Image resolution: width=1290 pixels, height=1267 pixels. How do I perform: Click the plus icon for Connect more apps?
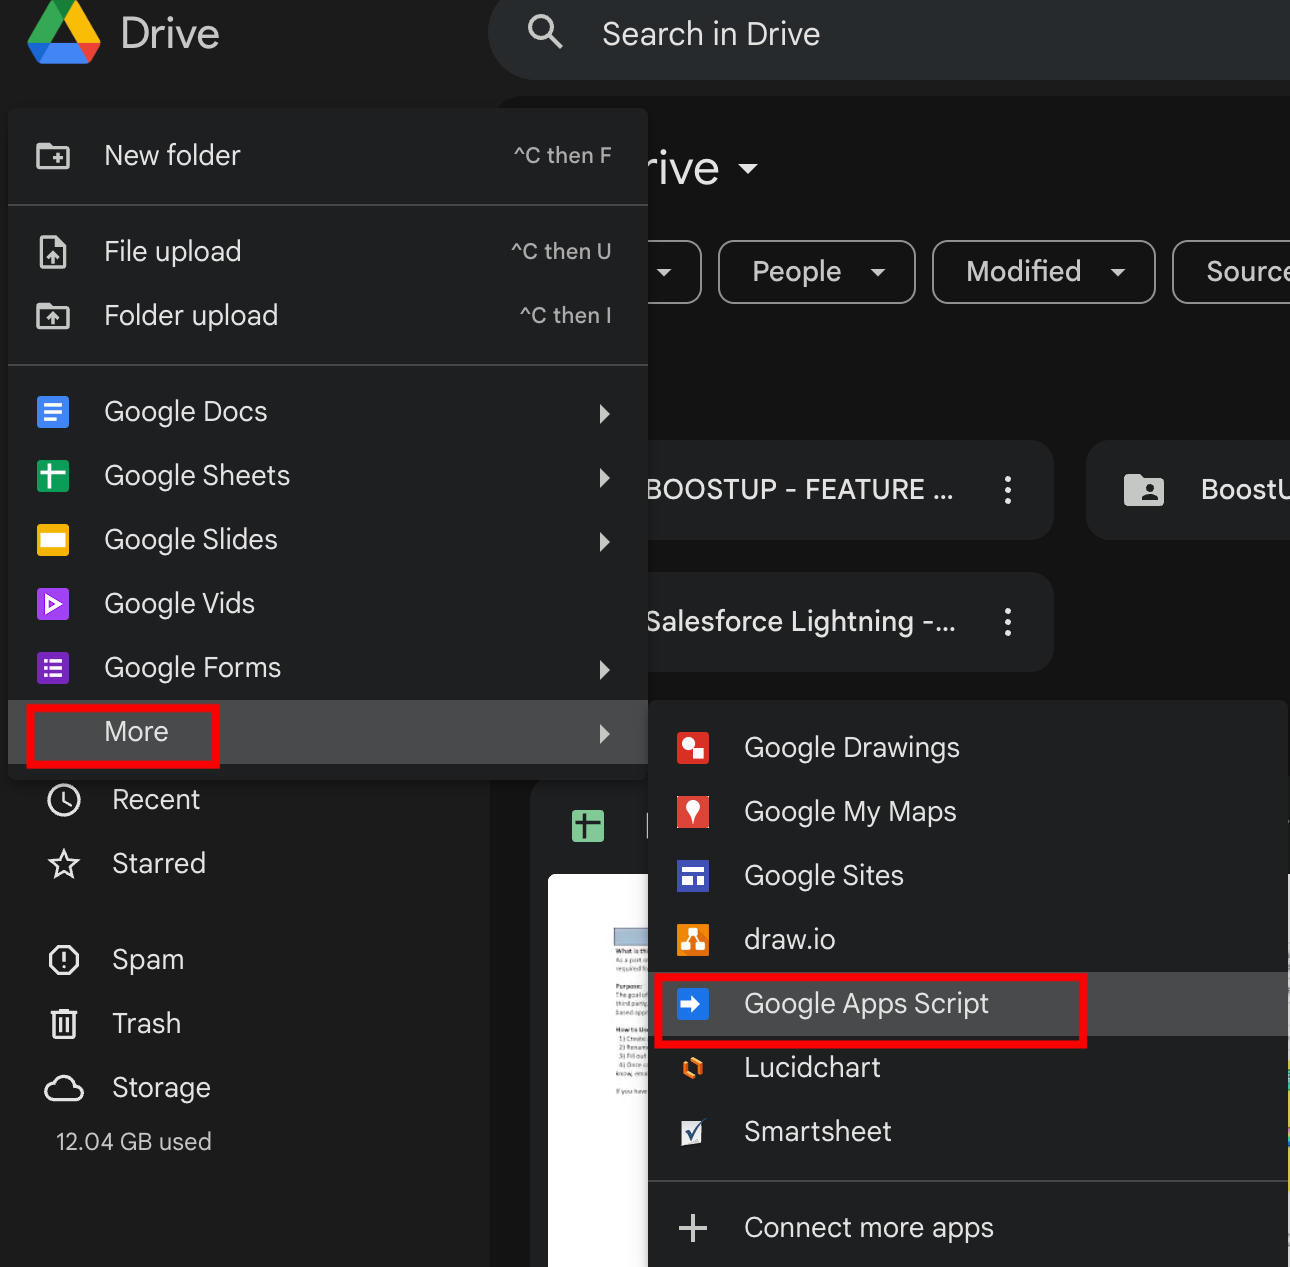[x=693, y=1228]
